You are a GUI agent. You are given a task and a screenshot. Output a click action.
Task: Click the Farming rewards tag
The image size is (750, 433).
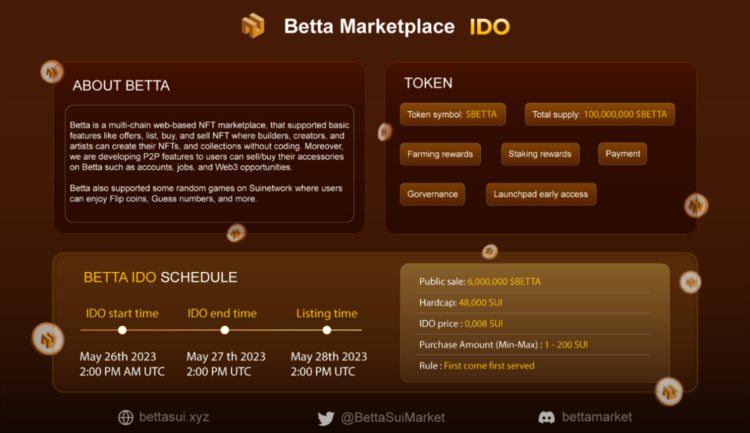tap(440, 154)
